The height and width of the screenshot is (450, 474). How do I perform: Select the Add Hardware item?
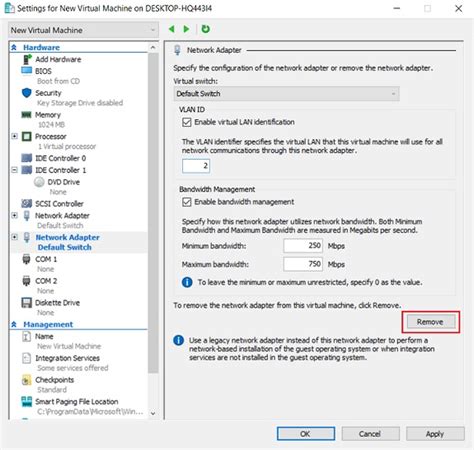[58, 59]
